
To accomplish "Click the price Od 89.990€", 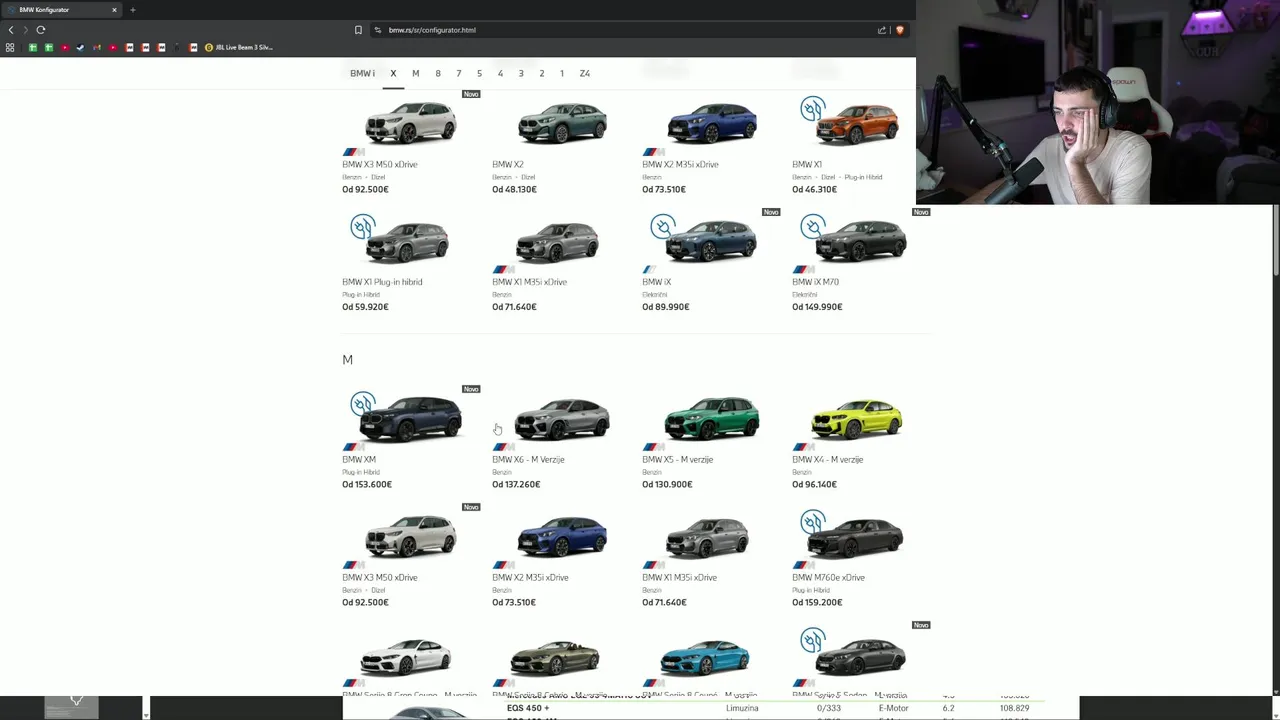I will [x=666, y=307].
